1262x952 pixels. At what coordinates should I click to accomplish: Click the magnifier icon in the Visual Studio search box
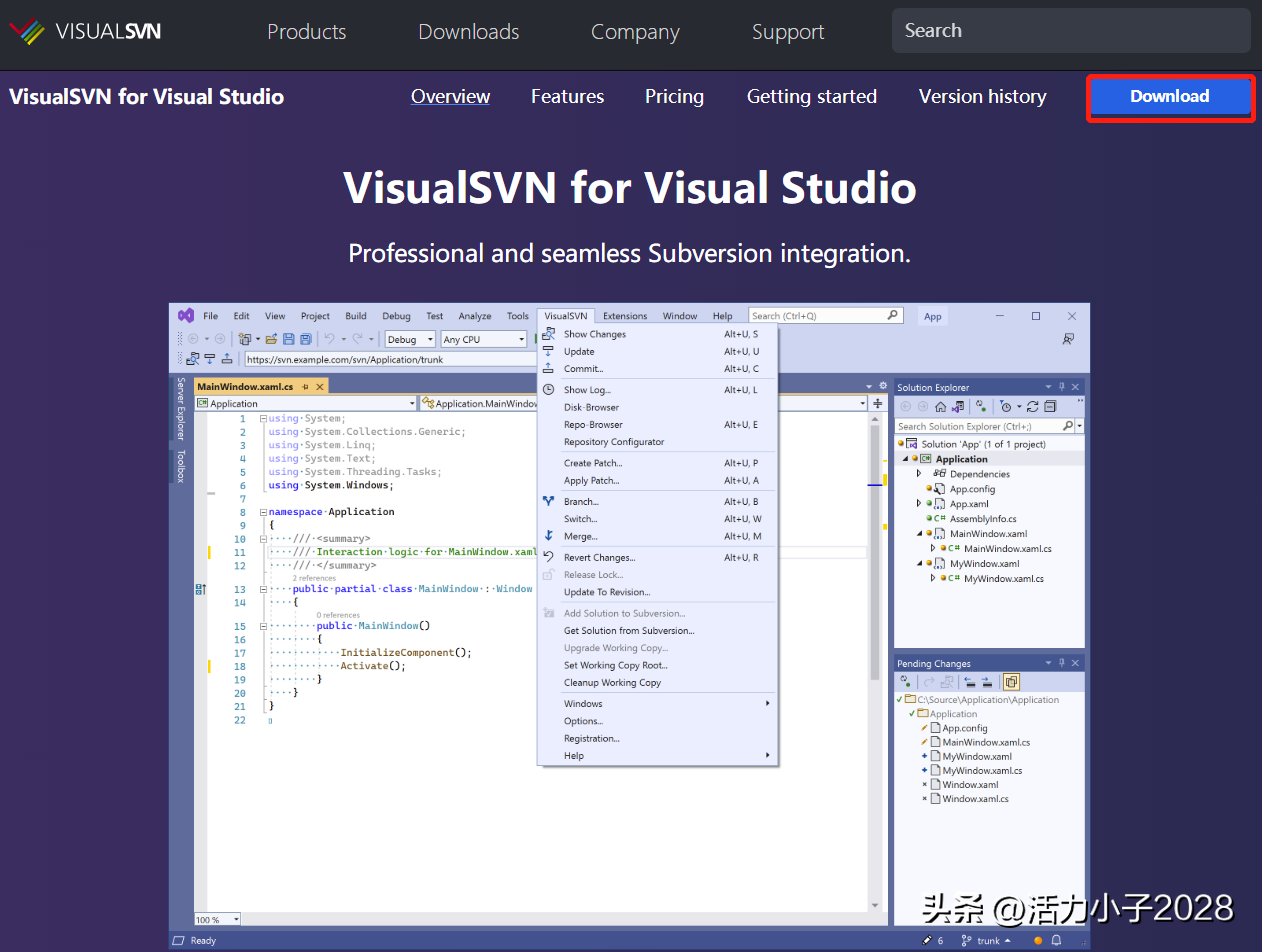[x=892, y=315]
